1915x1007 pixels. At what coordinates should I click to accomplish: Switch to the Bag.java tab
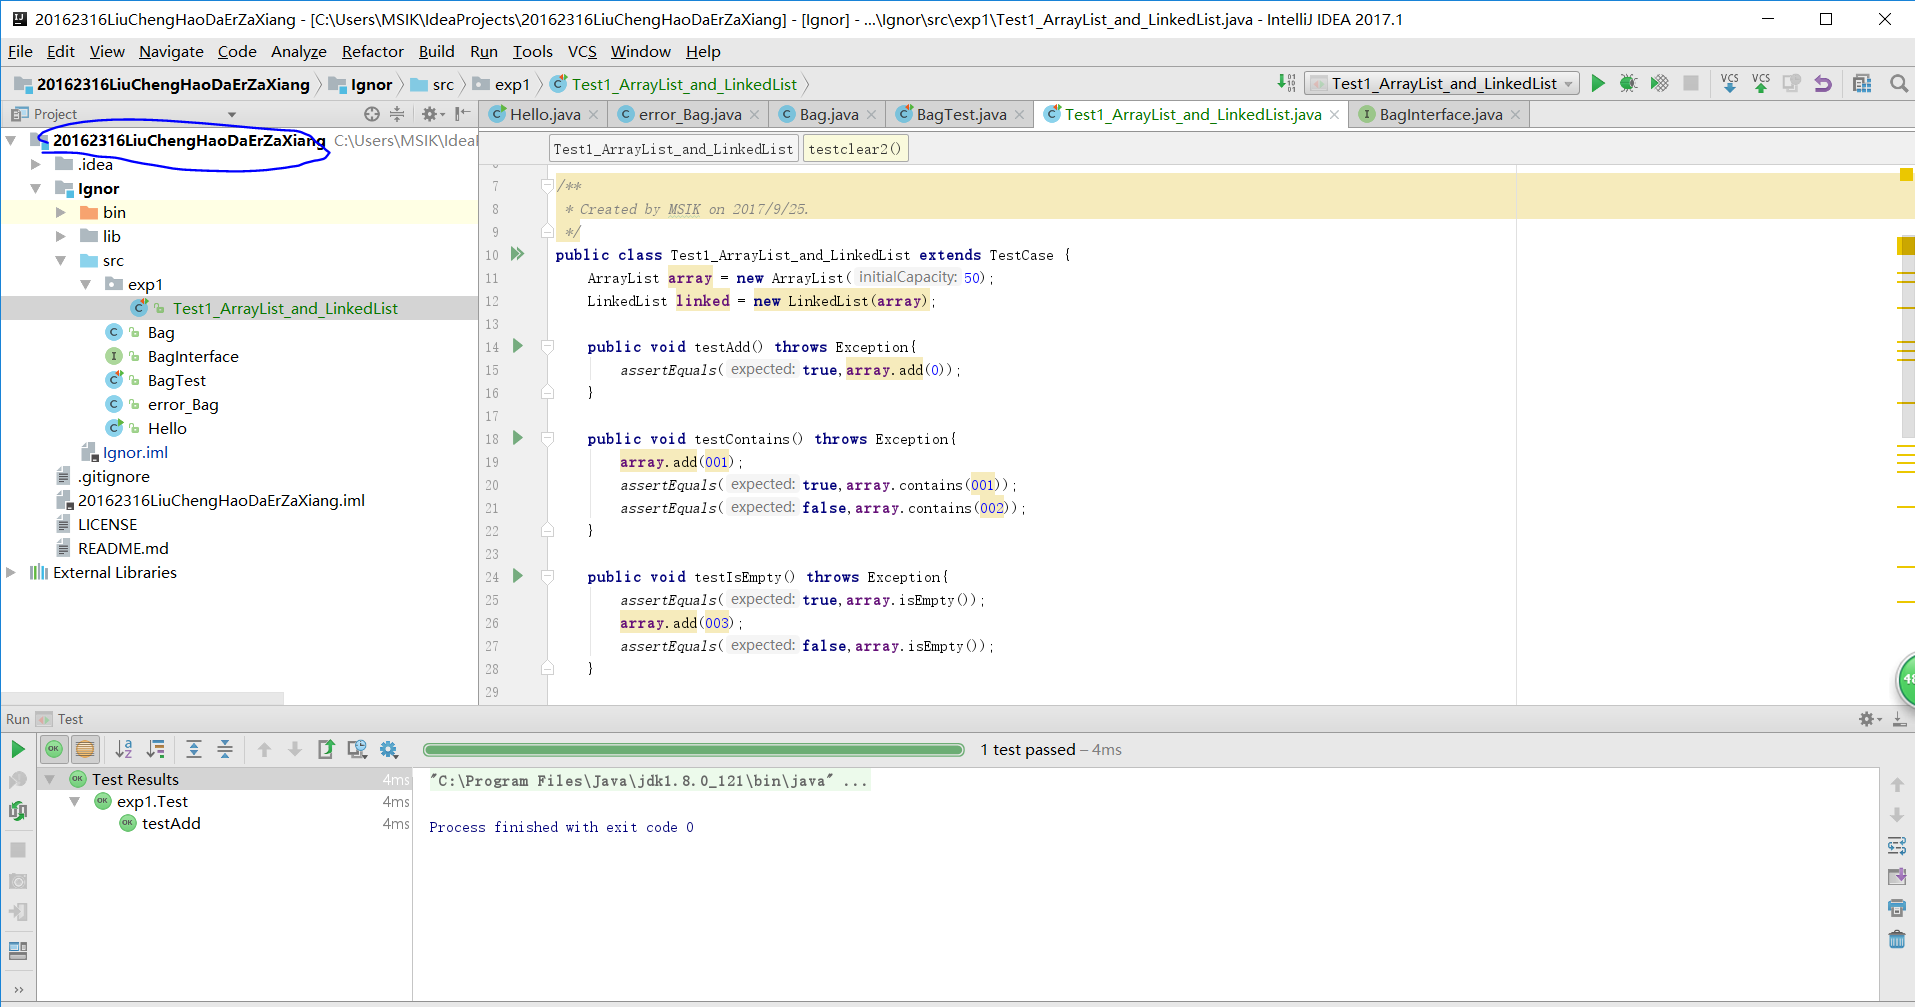(828, 114)
